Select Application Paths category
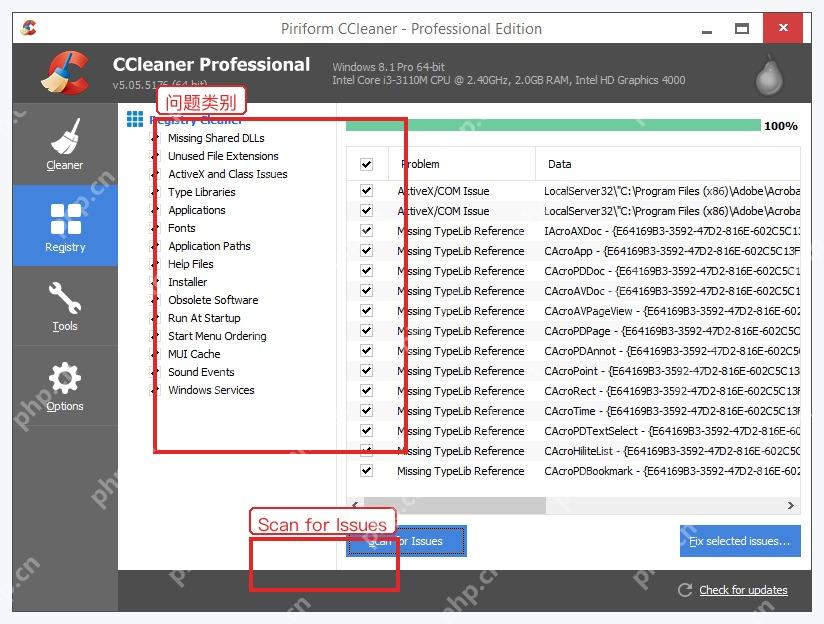 tap(209, 246)
